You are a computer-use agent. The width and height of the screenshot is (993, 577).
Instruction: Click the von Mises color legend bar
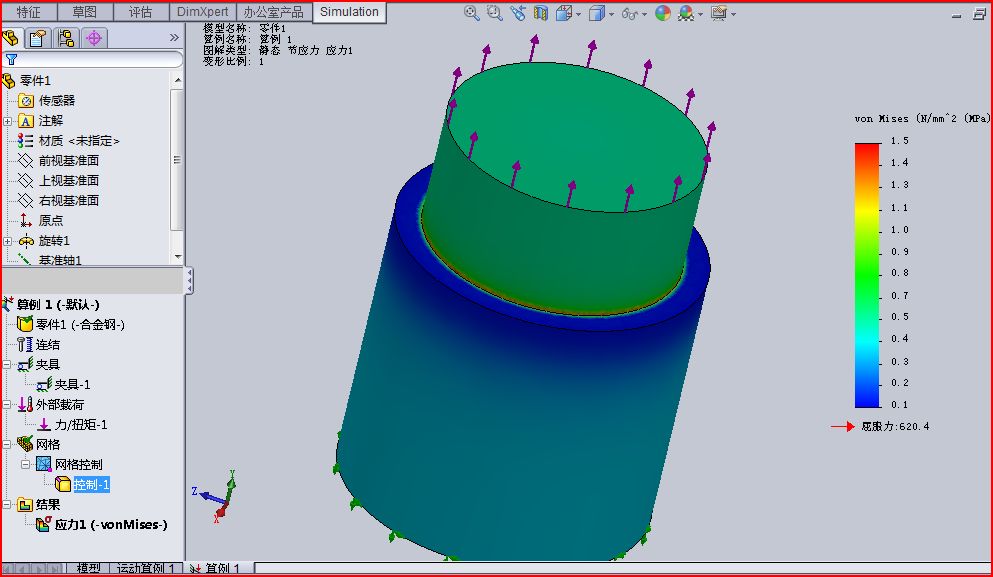coord(867,275)
